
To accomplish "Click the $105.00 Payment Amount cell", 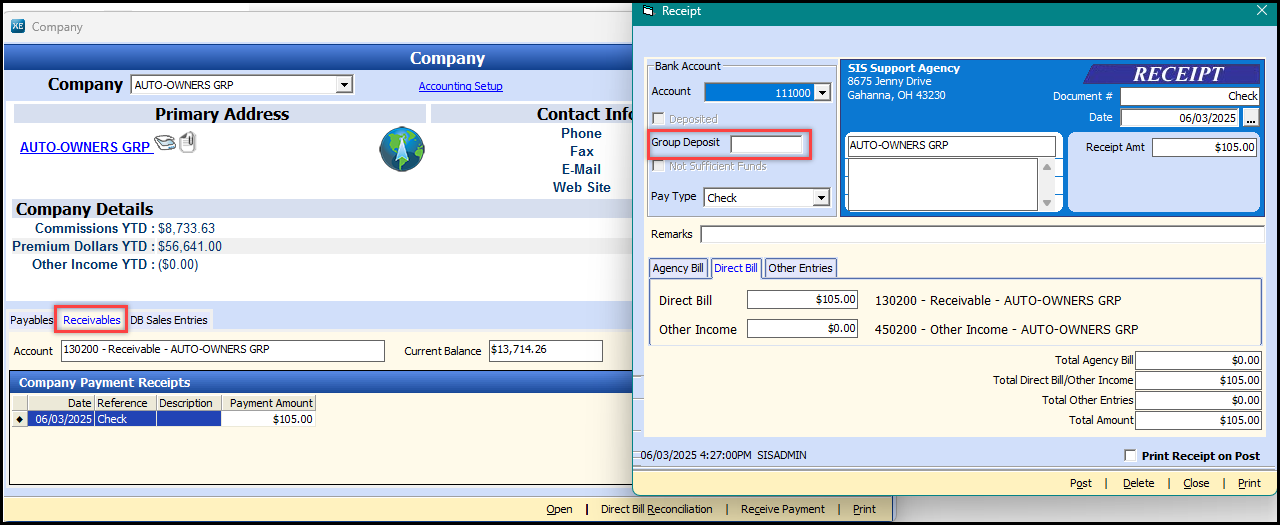I will tap(268, 419).
